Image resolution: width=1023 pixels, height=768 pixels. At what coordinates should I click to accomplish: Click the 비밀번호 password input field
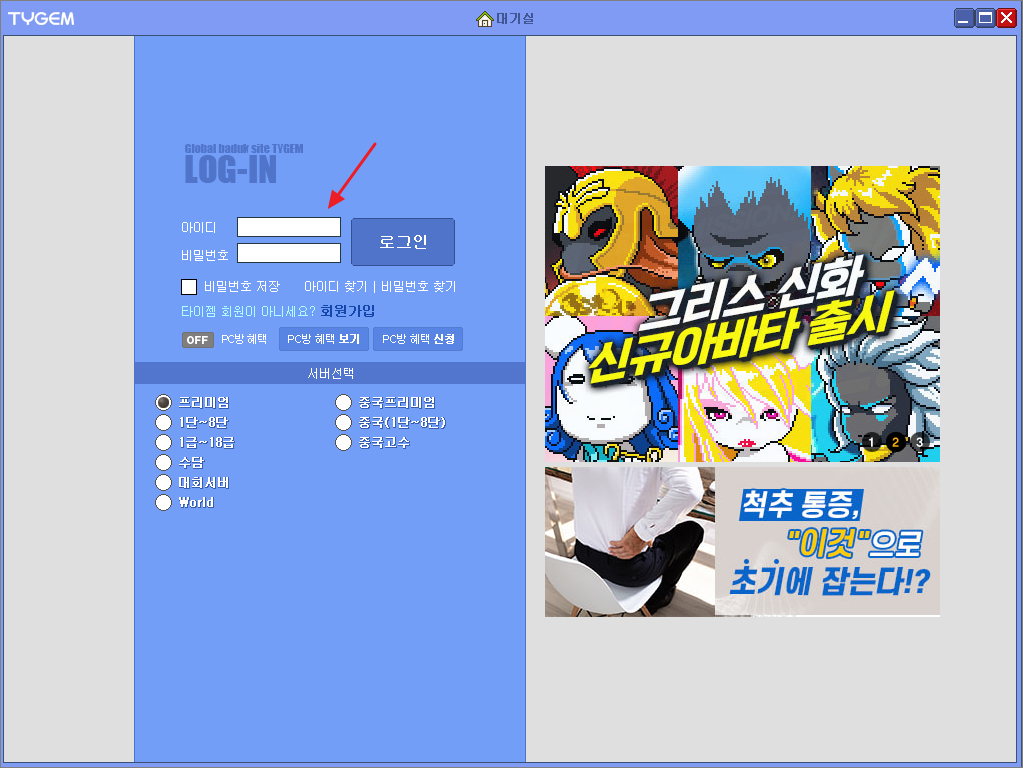[x=288, y=253]
